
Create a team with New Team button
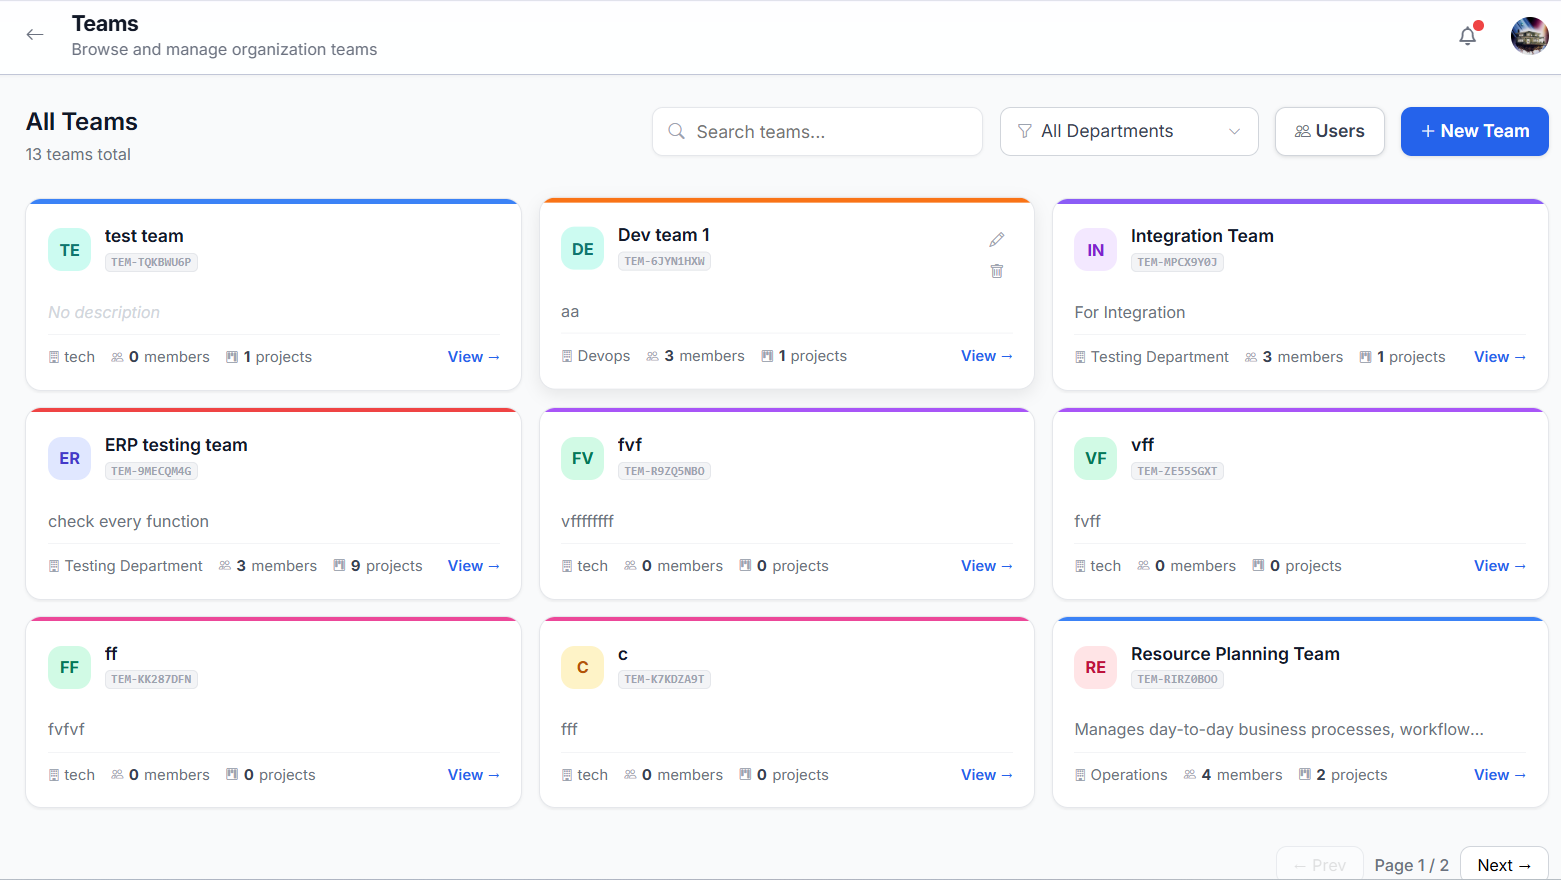pos(1474,131)
